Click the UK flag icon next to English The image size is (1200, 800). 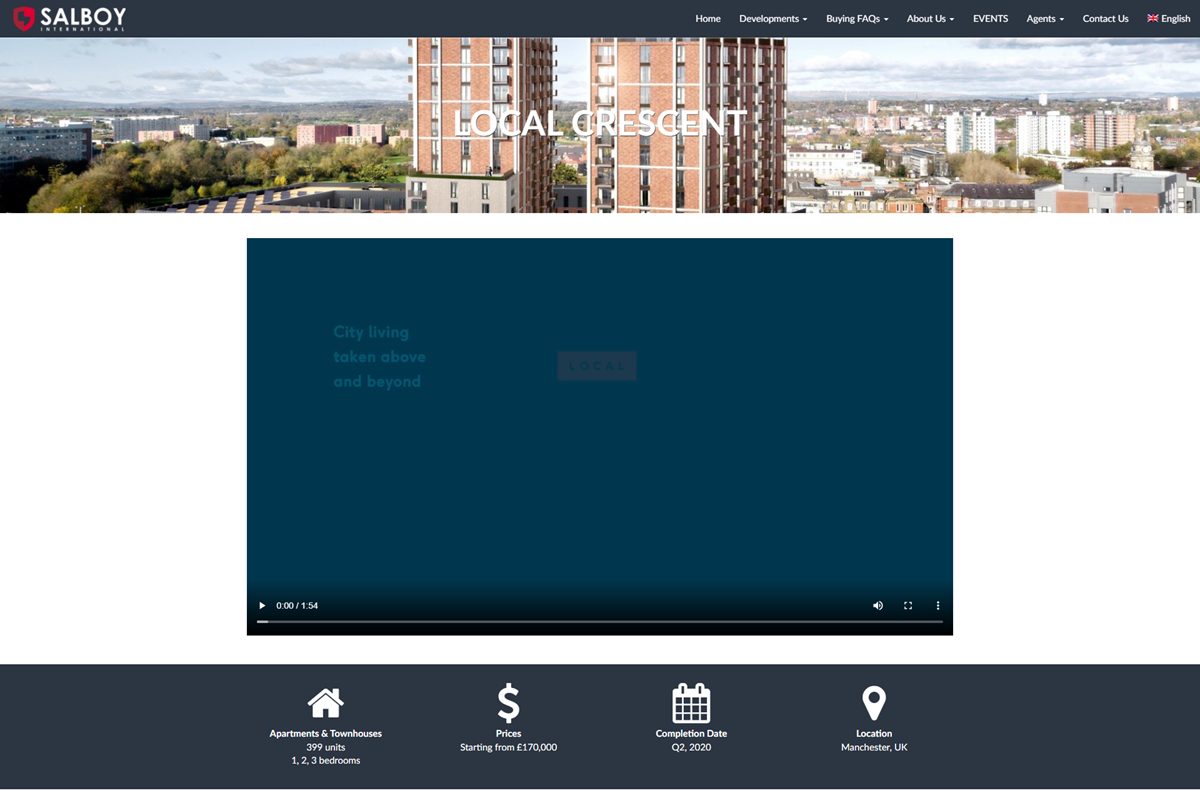(x=1152, y=18)
